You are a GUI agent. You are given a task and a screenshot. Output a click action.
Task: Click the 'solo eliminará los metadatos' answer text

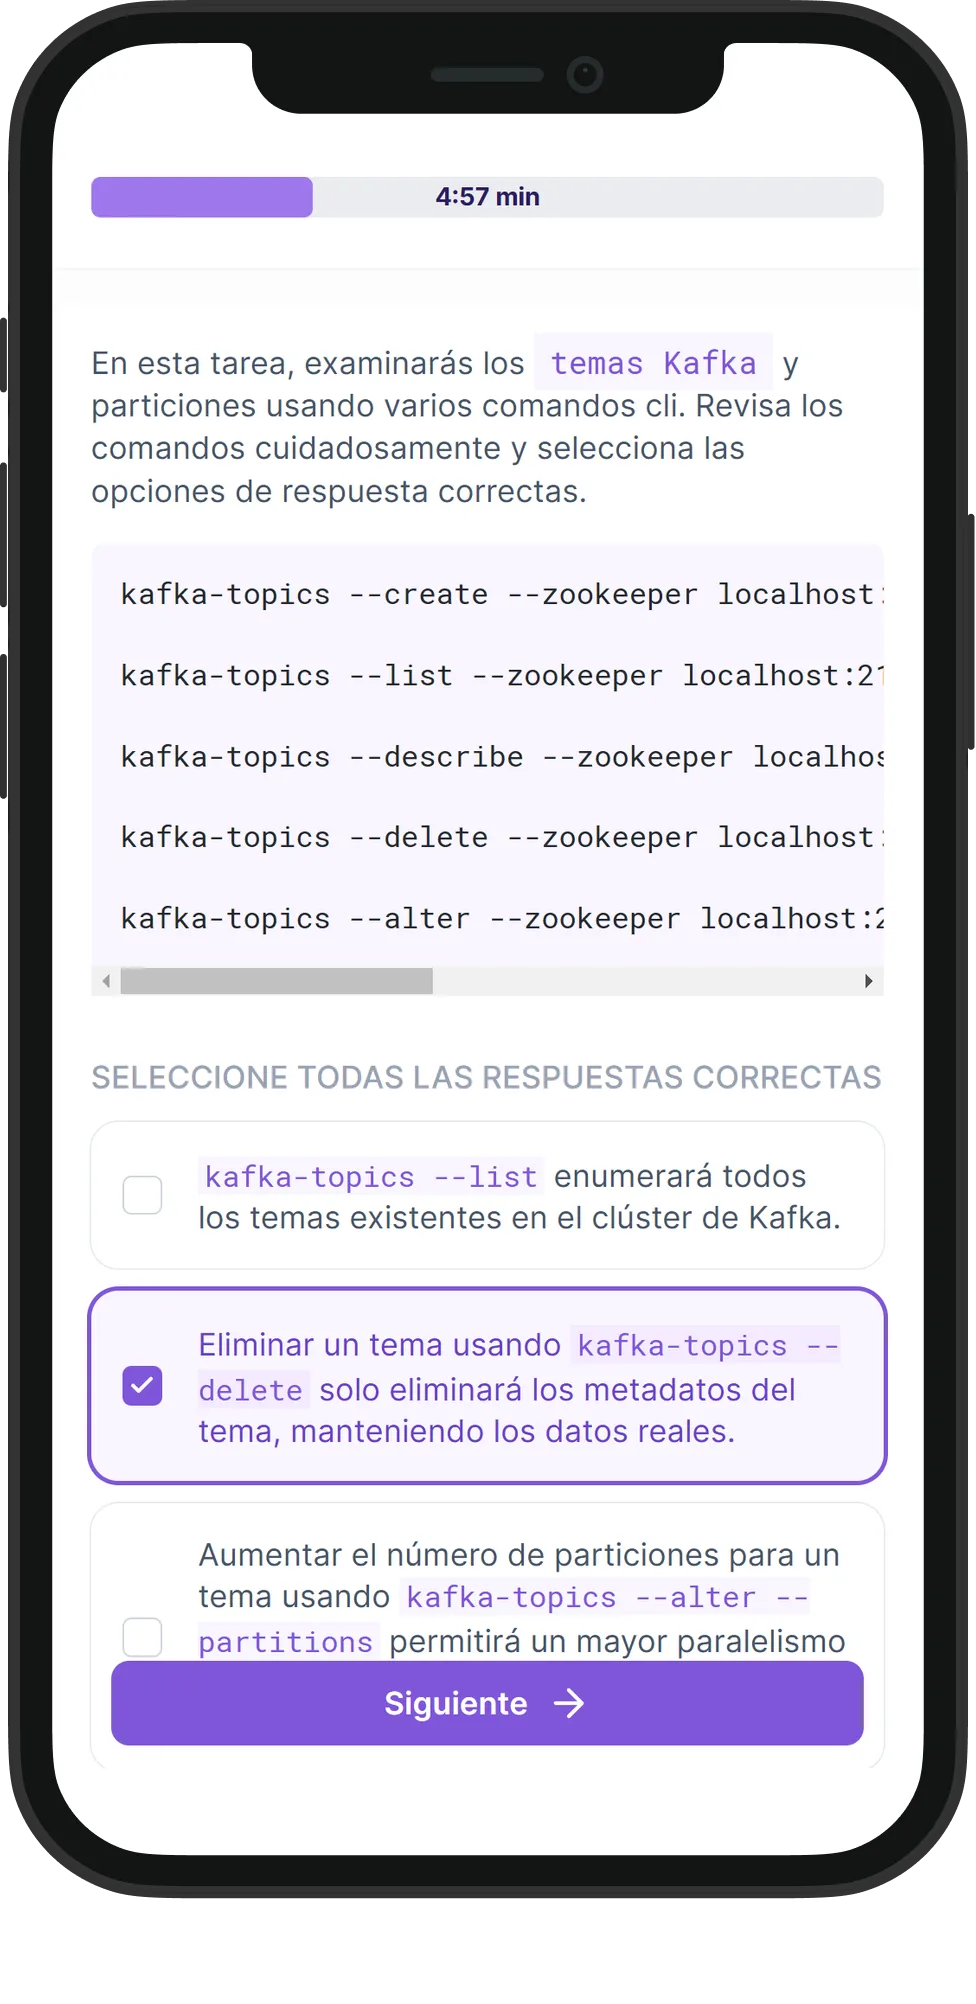[556, 1390]
